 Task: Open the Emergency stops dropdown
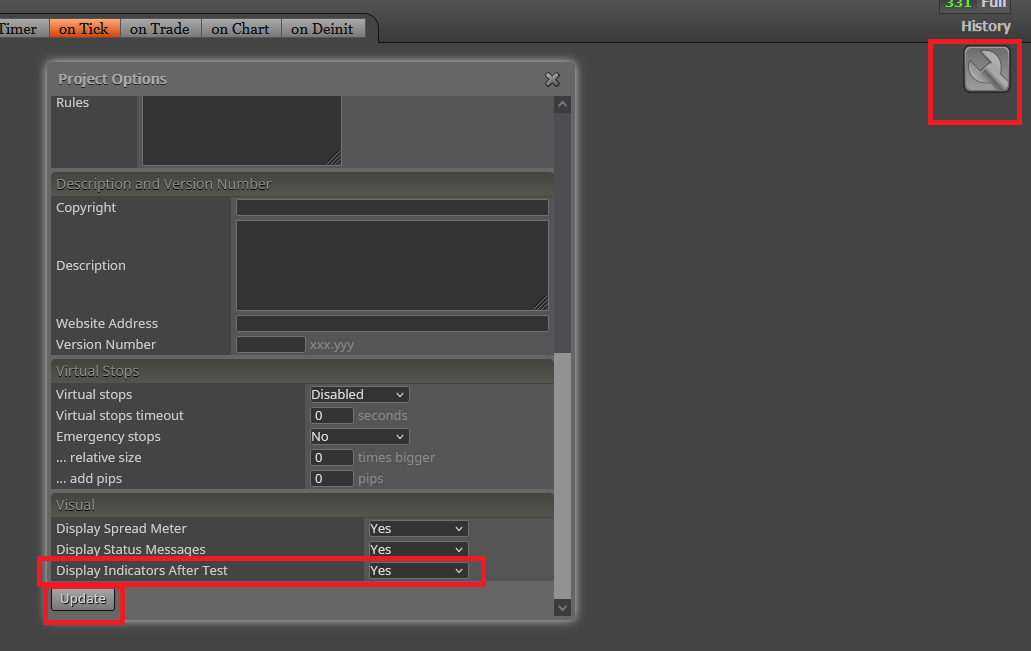click(x=359, y=437)
